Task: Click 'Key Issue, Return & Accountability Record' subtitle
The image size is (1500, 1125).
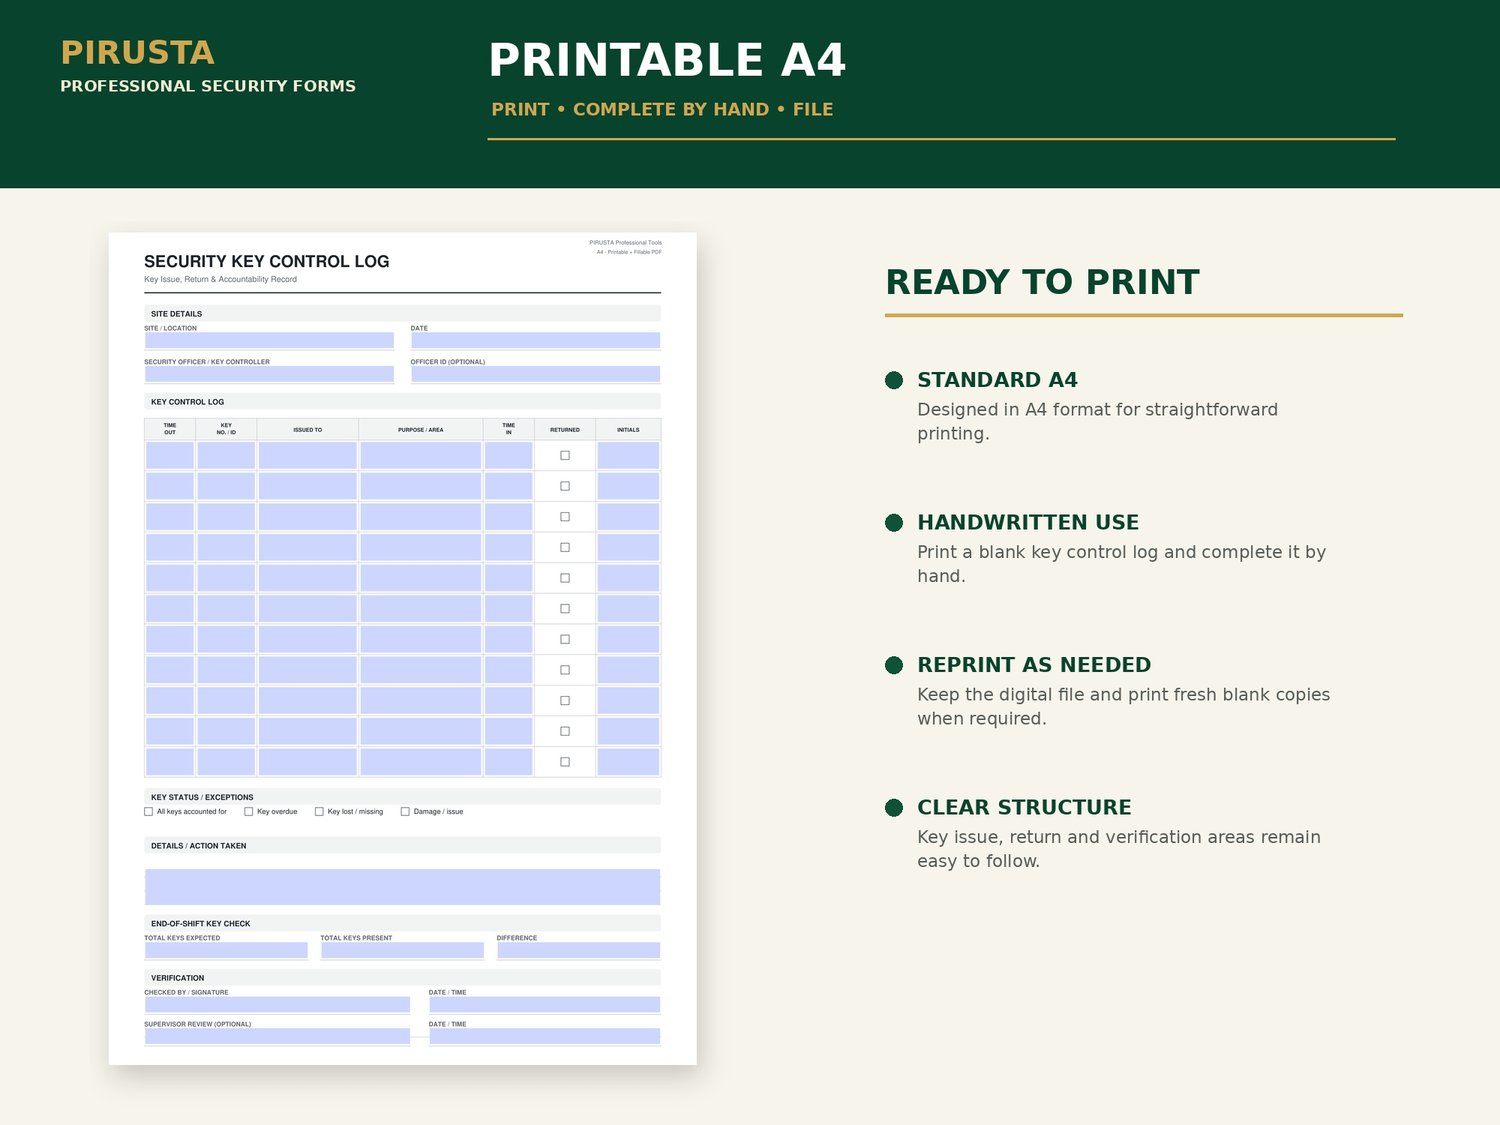Action: [x=220, y=279]
